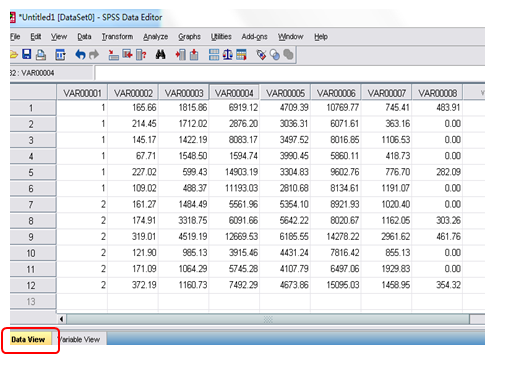This screenshot has width=507, height=380.
Task: Open the Analyze menu
Action: click(155, 37)
